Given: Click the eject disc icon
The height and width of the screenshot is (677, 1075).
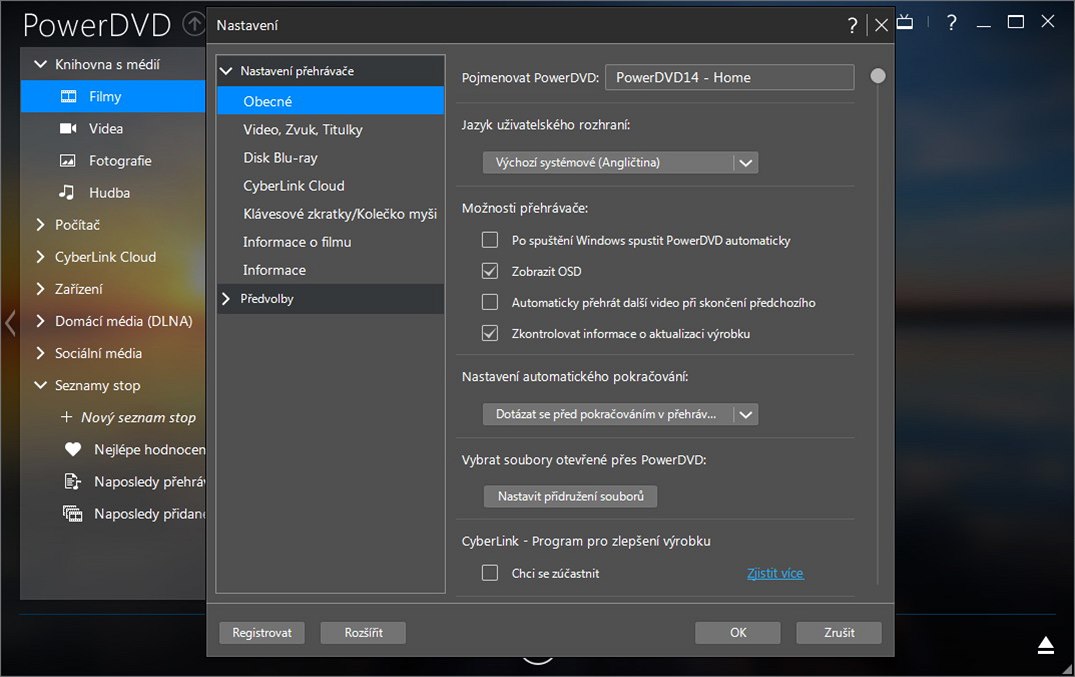Looking at the screenshot, I should click(1046, 645).
